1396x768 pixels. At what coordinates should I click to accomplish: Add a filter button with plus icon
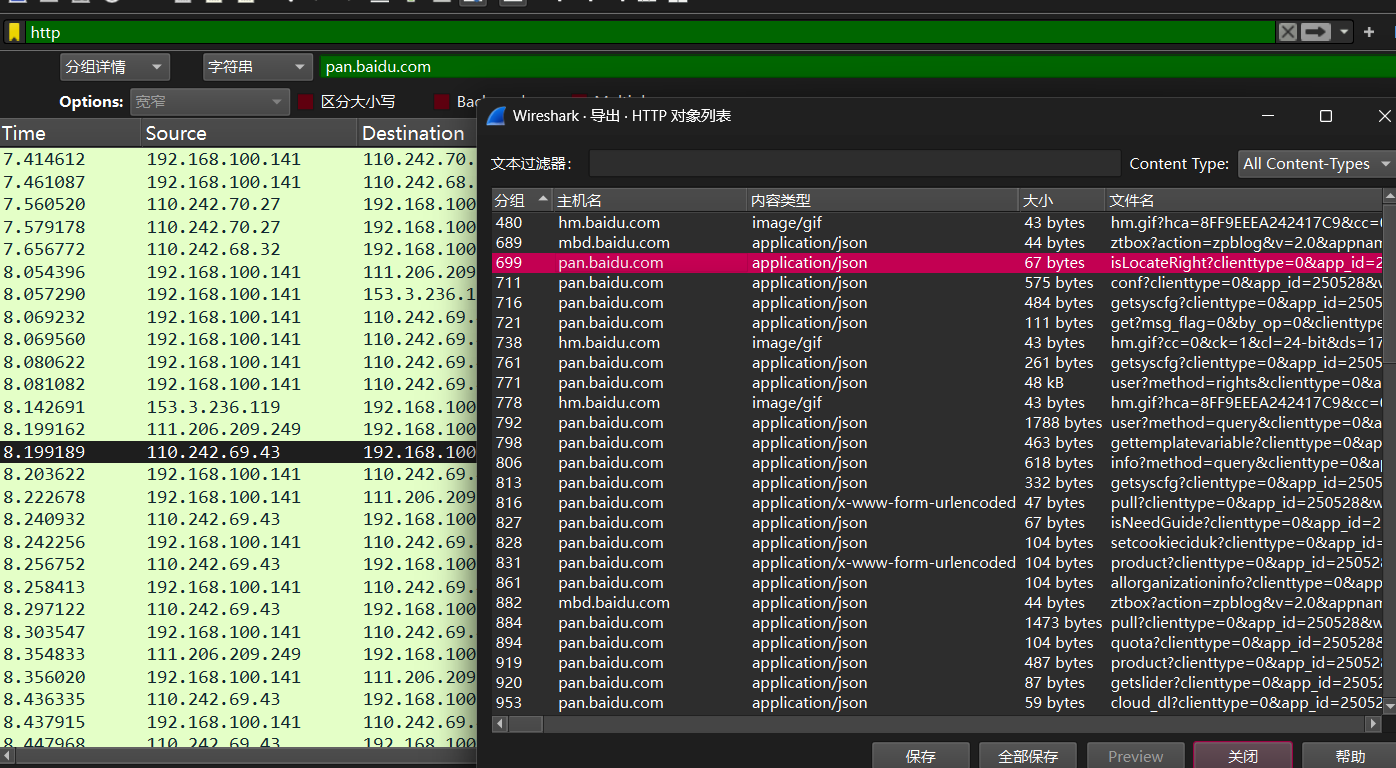pos(1369,32)
